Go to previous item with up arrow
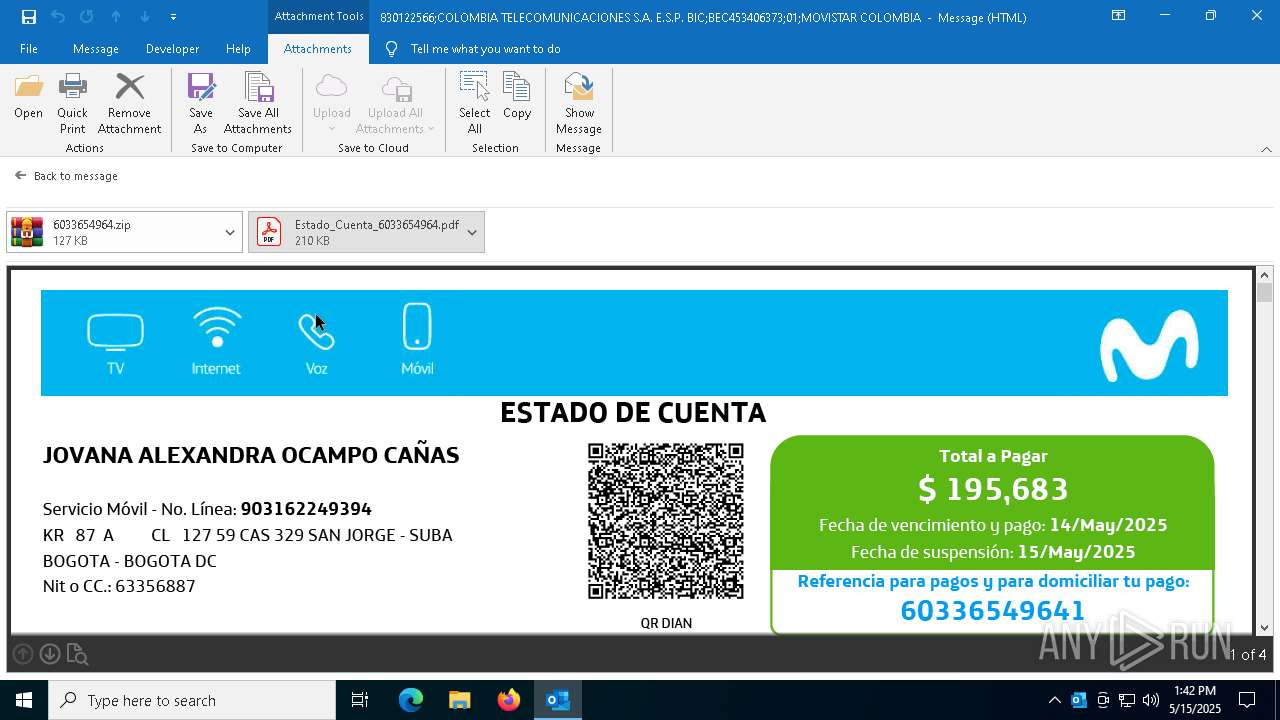Screen dimensions: 1280x720 (116, 17)
